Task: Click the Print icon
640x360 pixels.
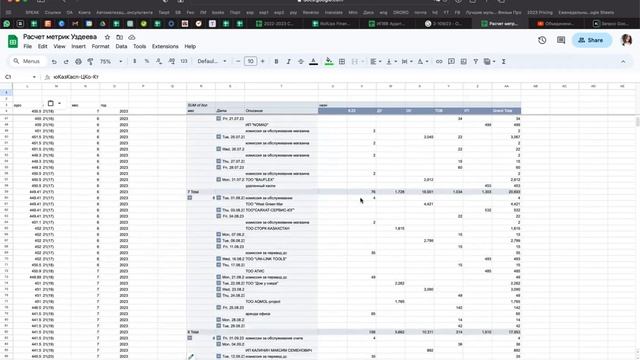Action: pyautogui.click(x=78, y=62)
